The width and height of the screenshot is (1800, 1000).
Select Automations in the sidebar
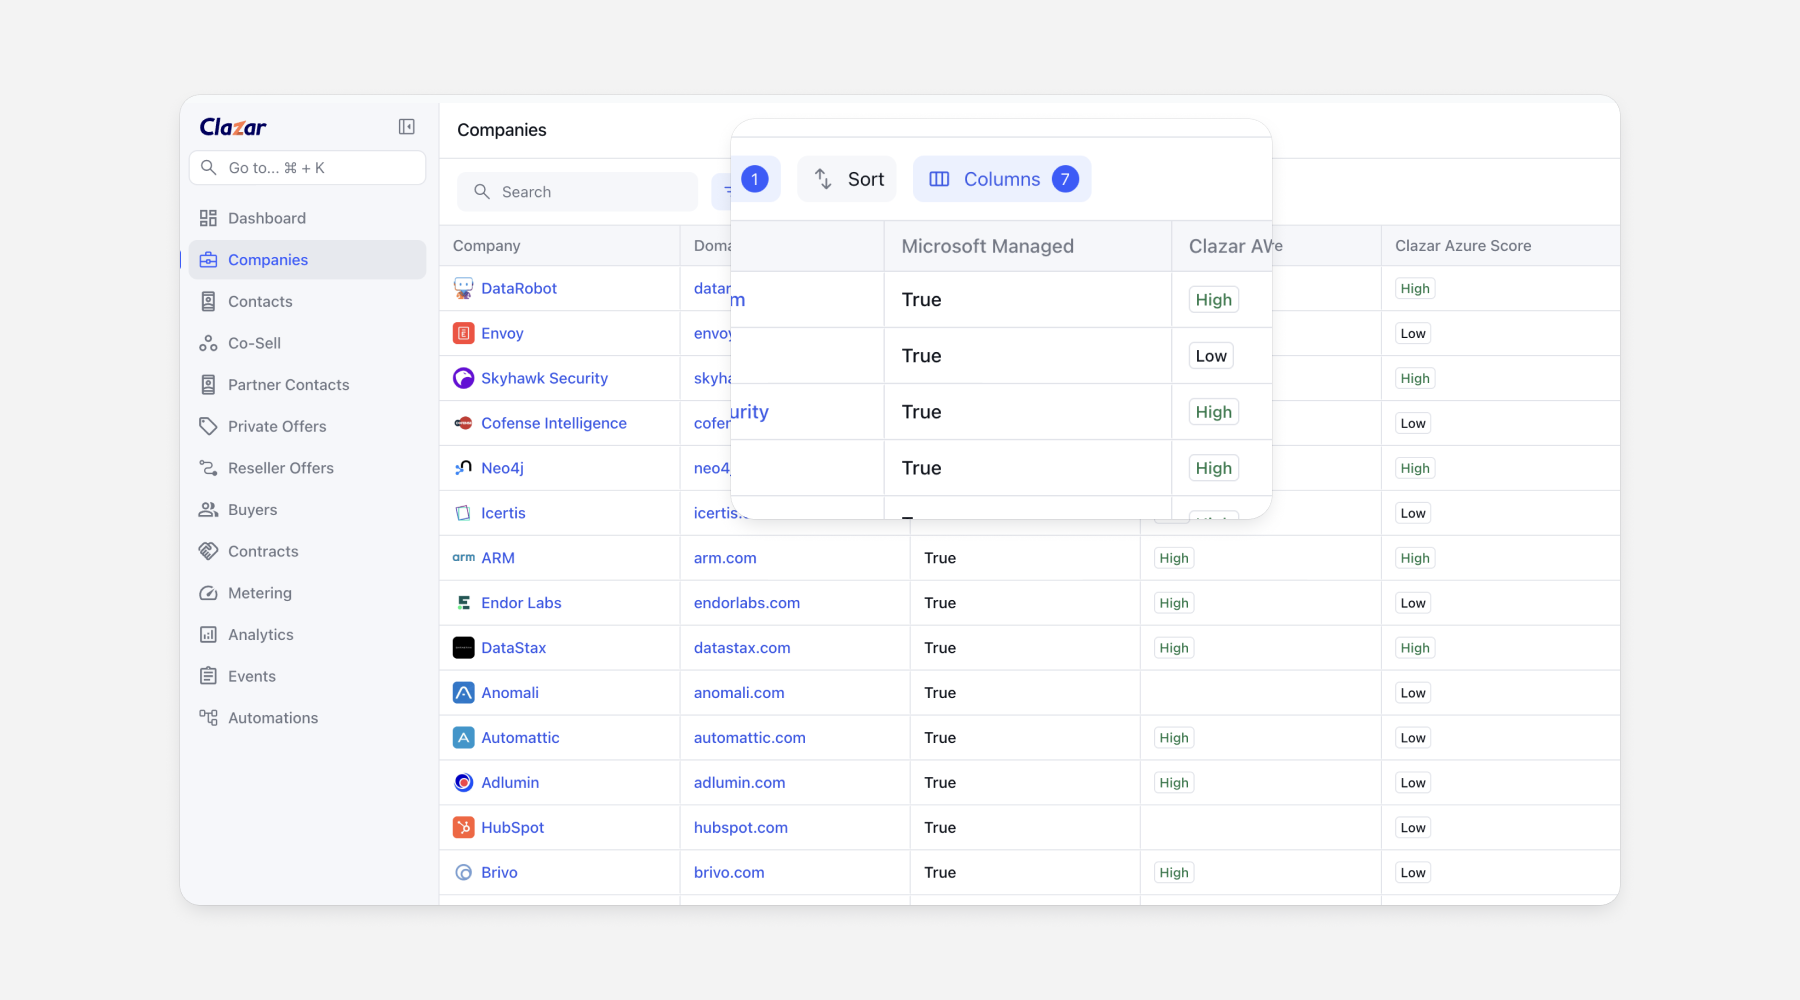click(307, 718)
